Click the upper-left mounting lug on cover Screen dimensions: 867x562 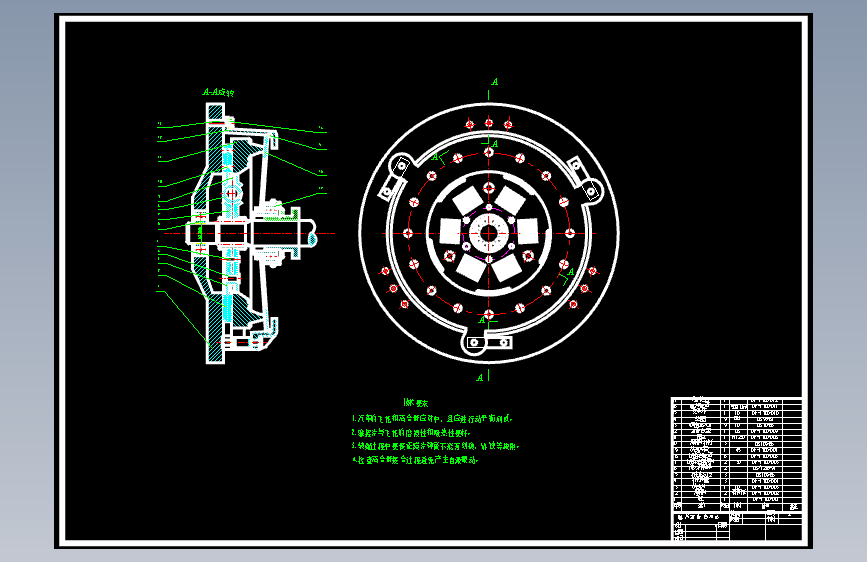(395, 176)
